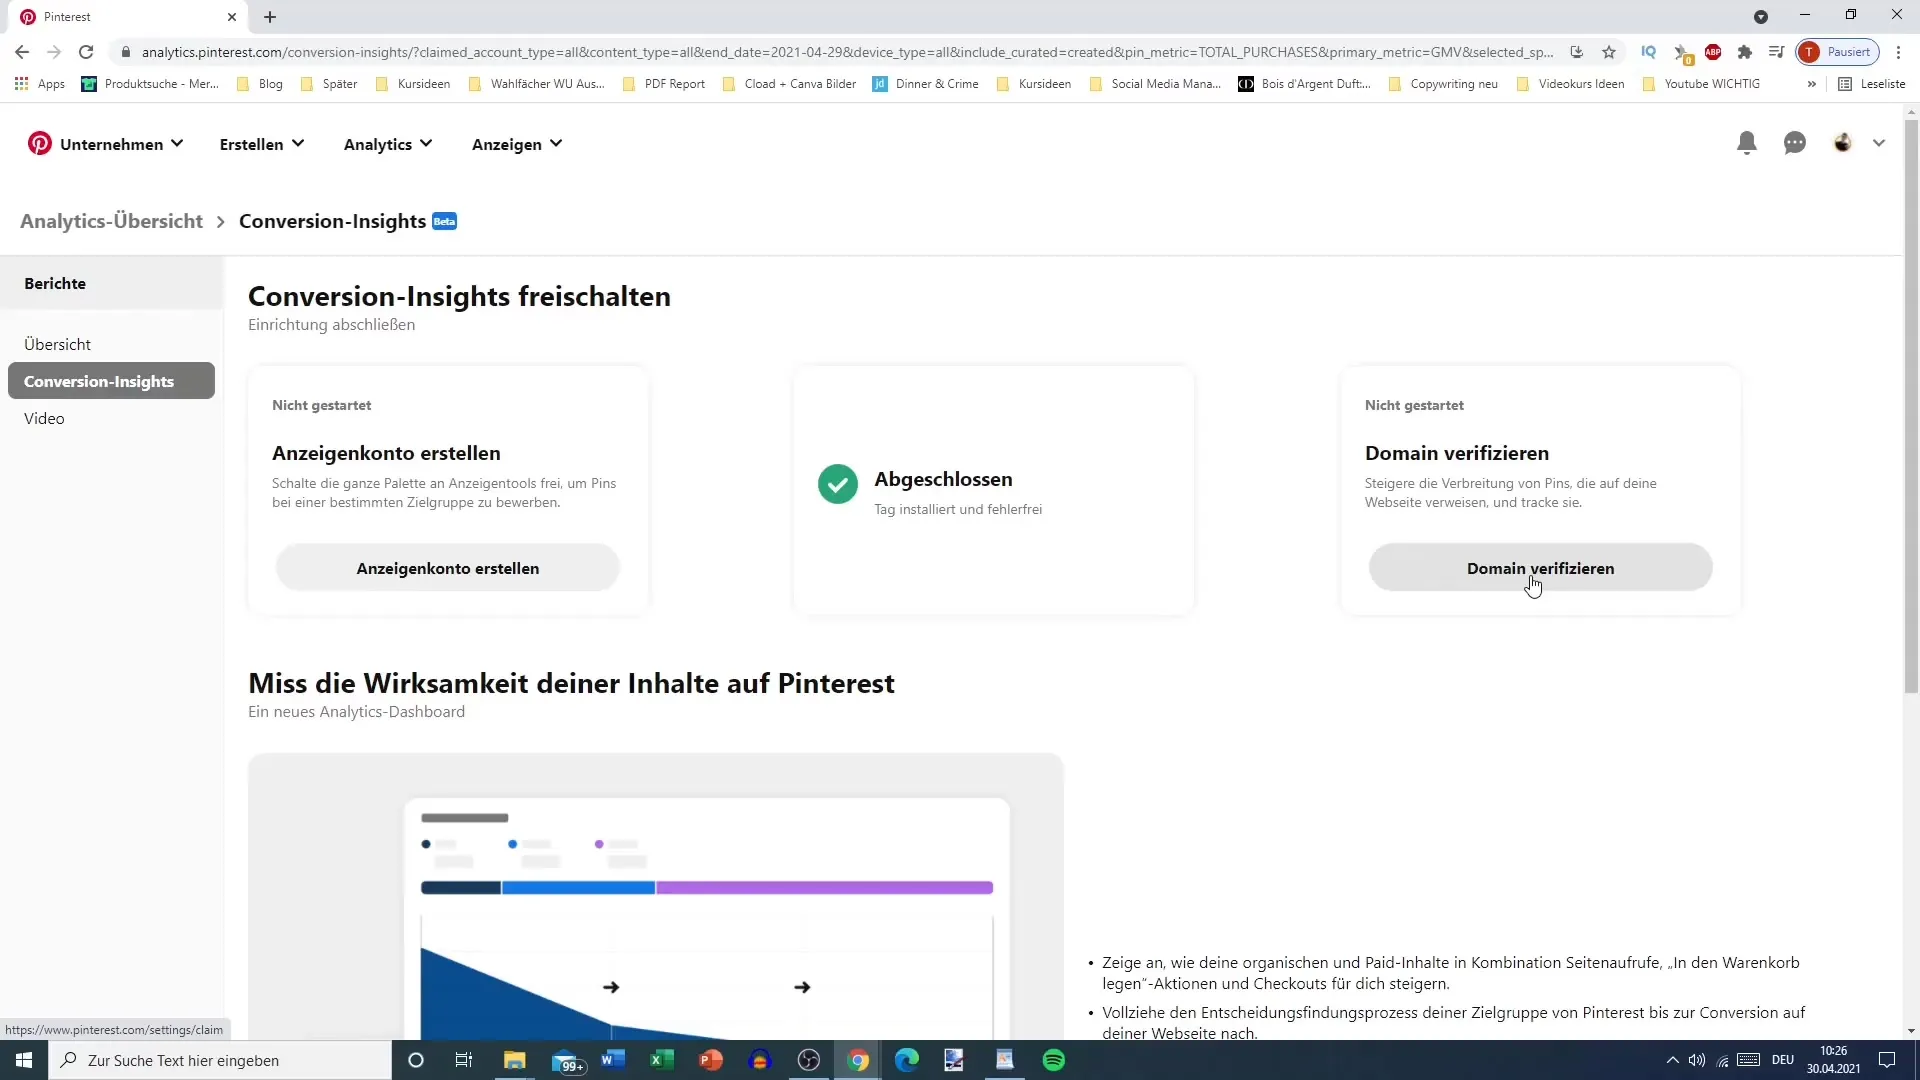Click the messages chat icon
1920x1080 pixels.
[x=1797, y=142]
